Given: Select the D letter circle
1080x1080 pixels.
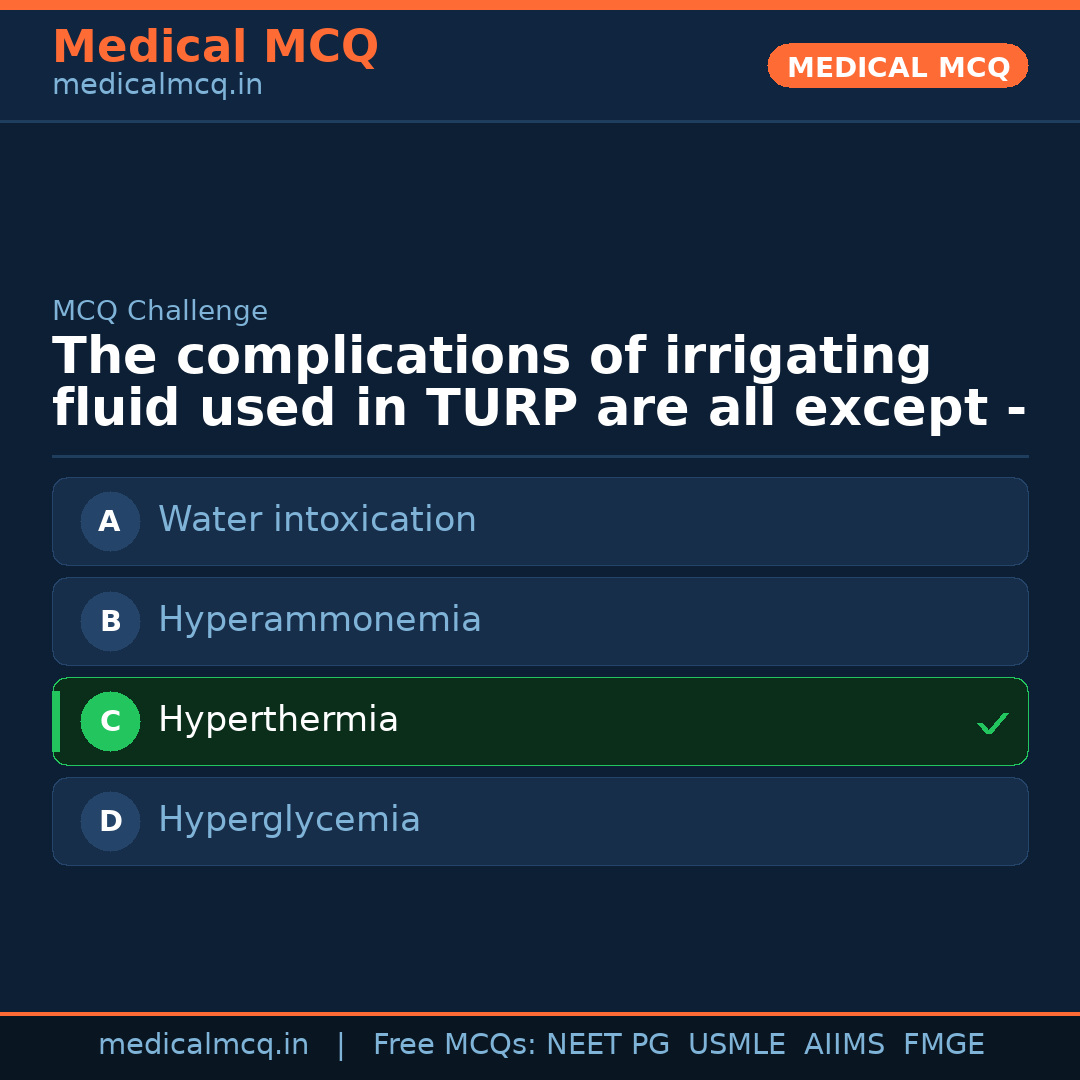Looking at the screenshot, I should coord(110,821).
